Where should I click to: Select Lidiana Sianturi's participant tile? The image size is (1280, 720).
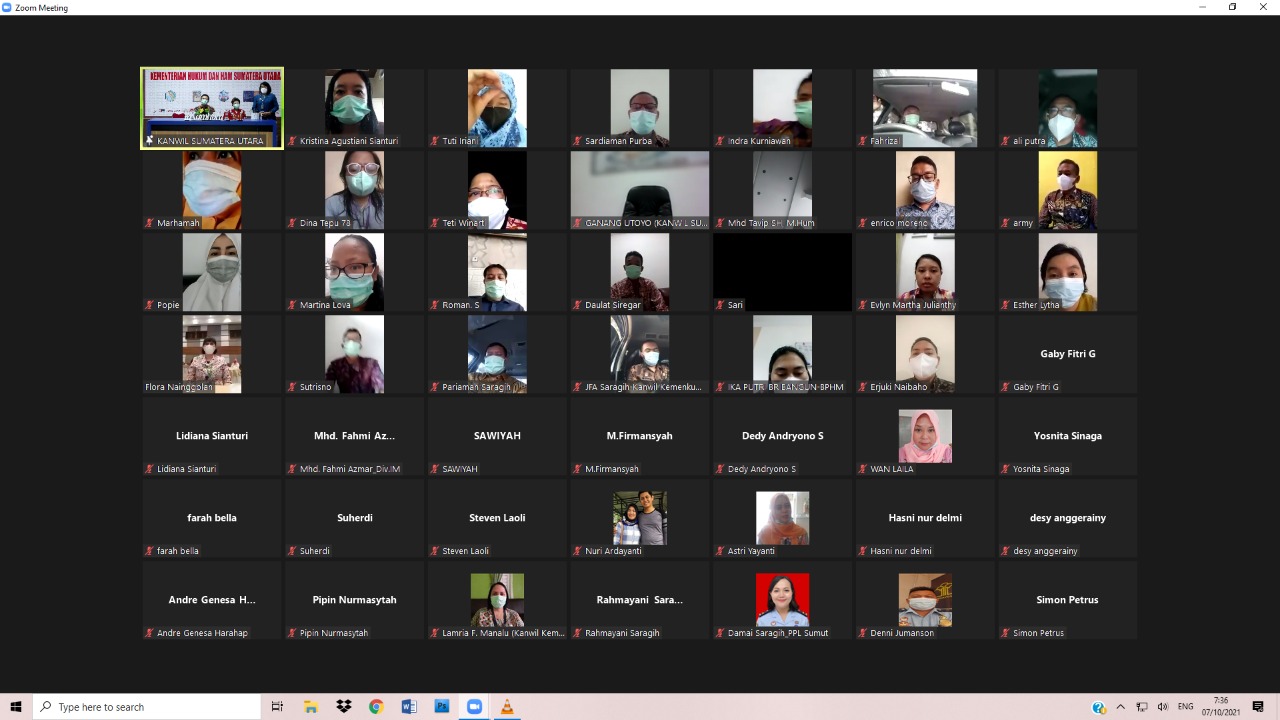(x=212, y=436)
